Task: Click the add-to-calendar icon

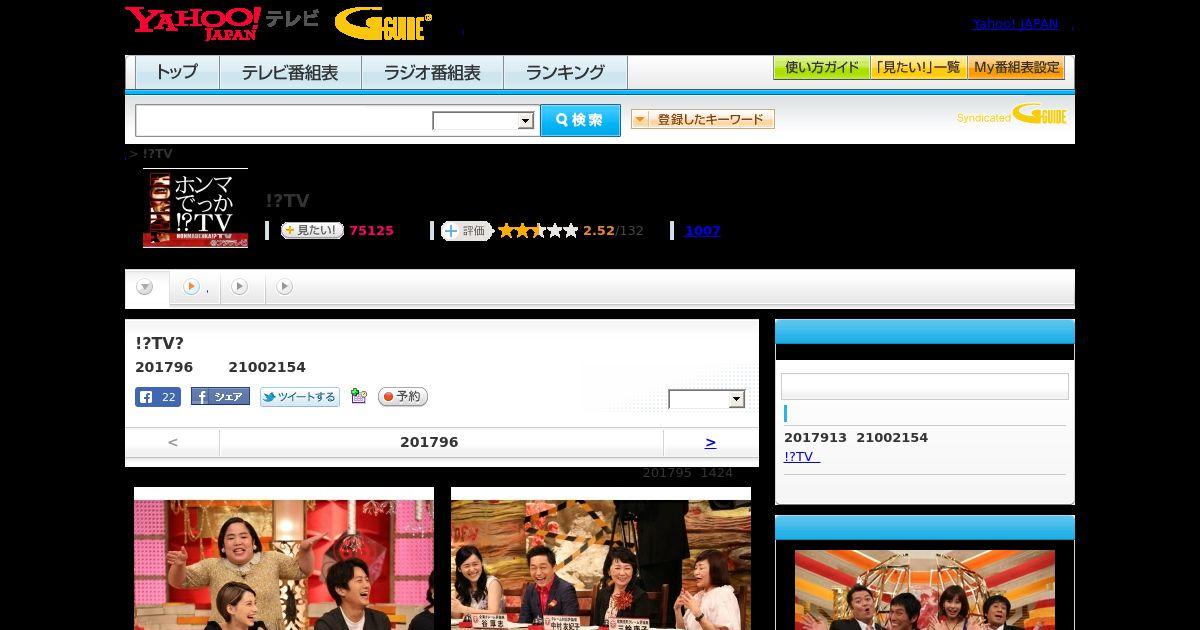Action: point(358,397)
